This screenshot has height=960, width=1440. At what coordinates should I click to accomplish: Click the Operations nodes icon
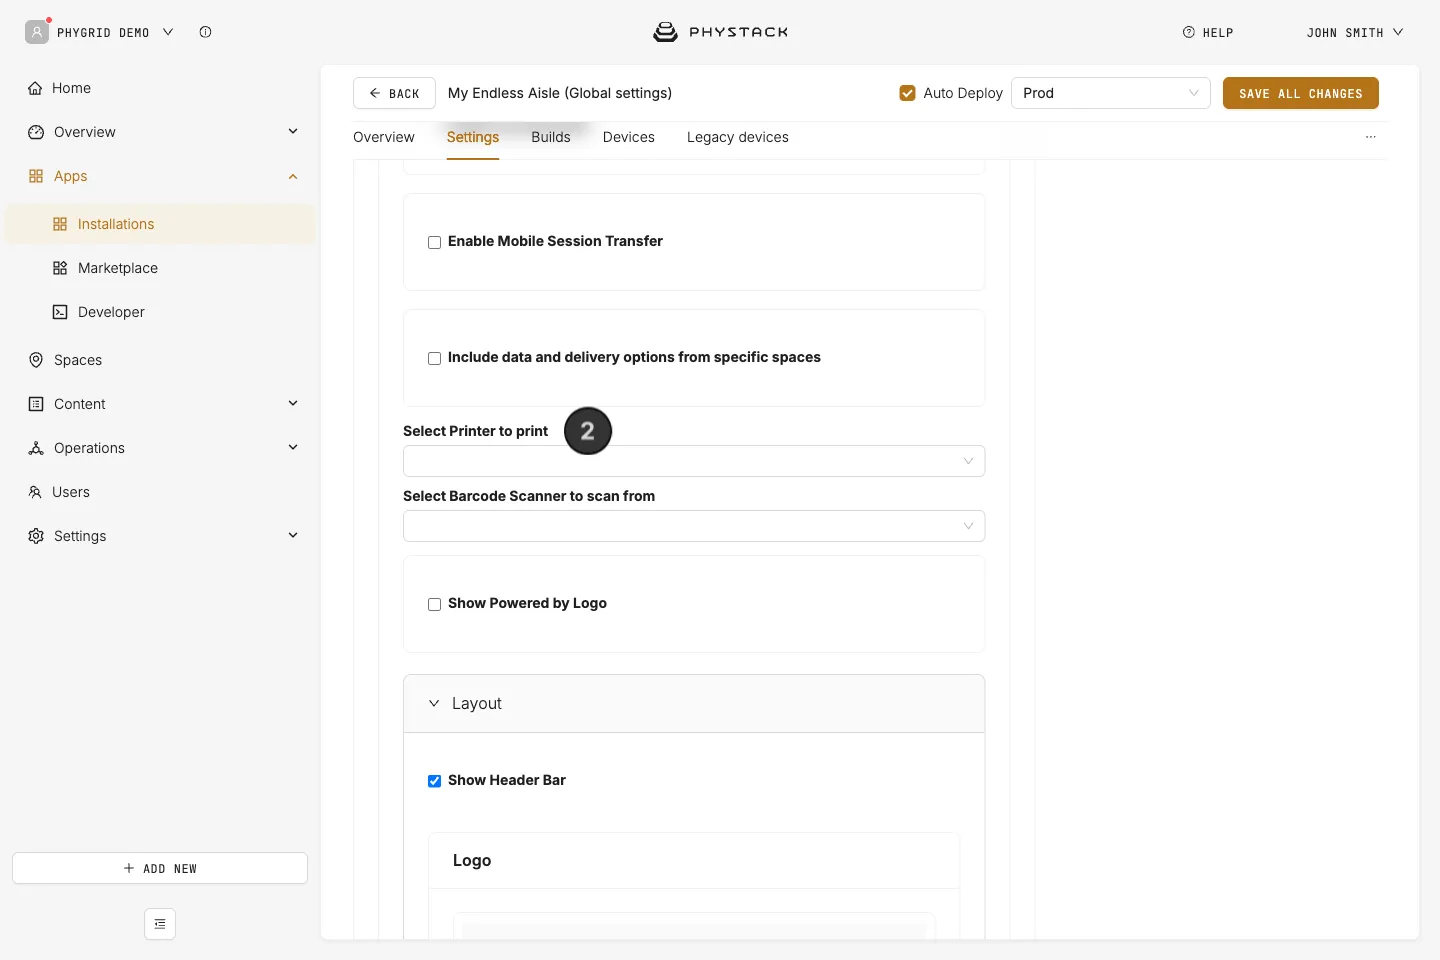(36, 448)
